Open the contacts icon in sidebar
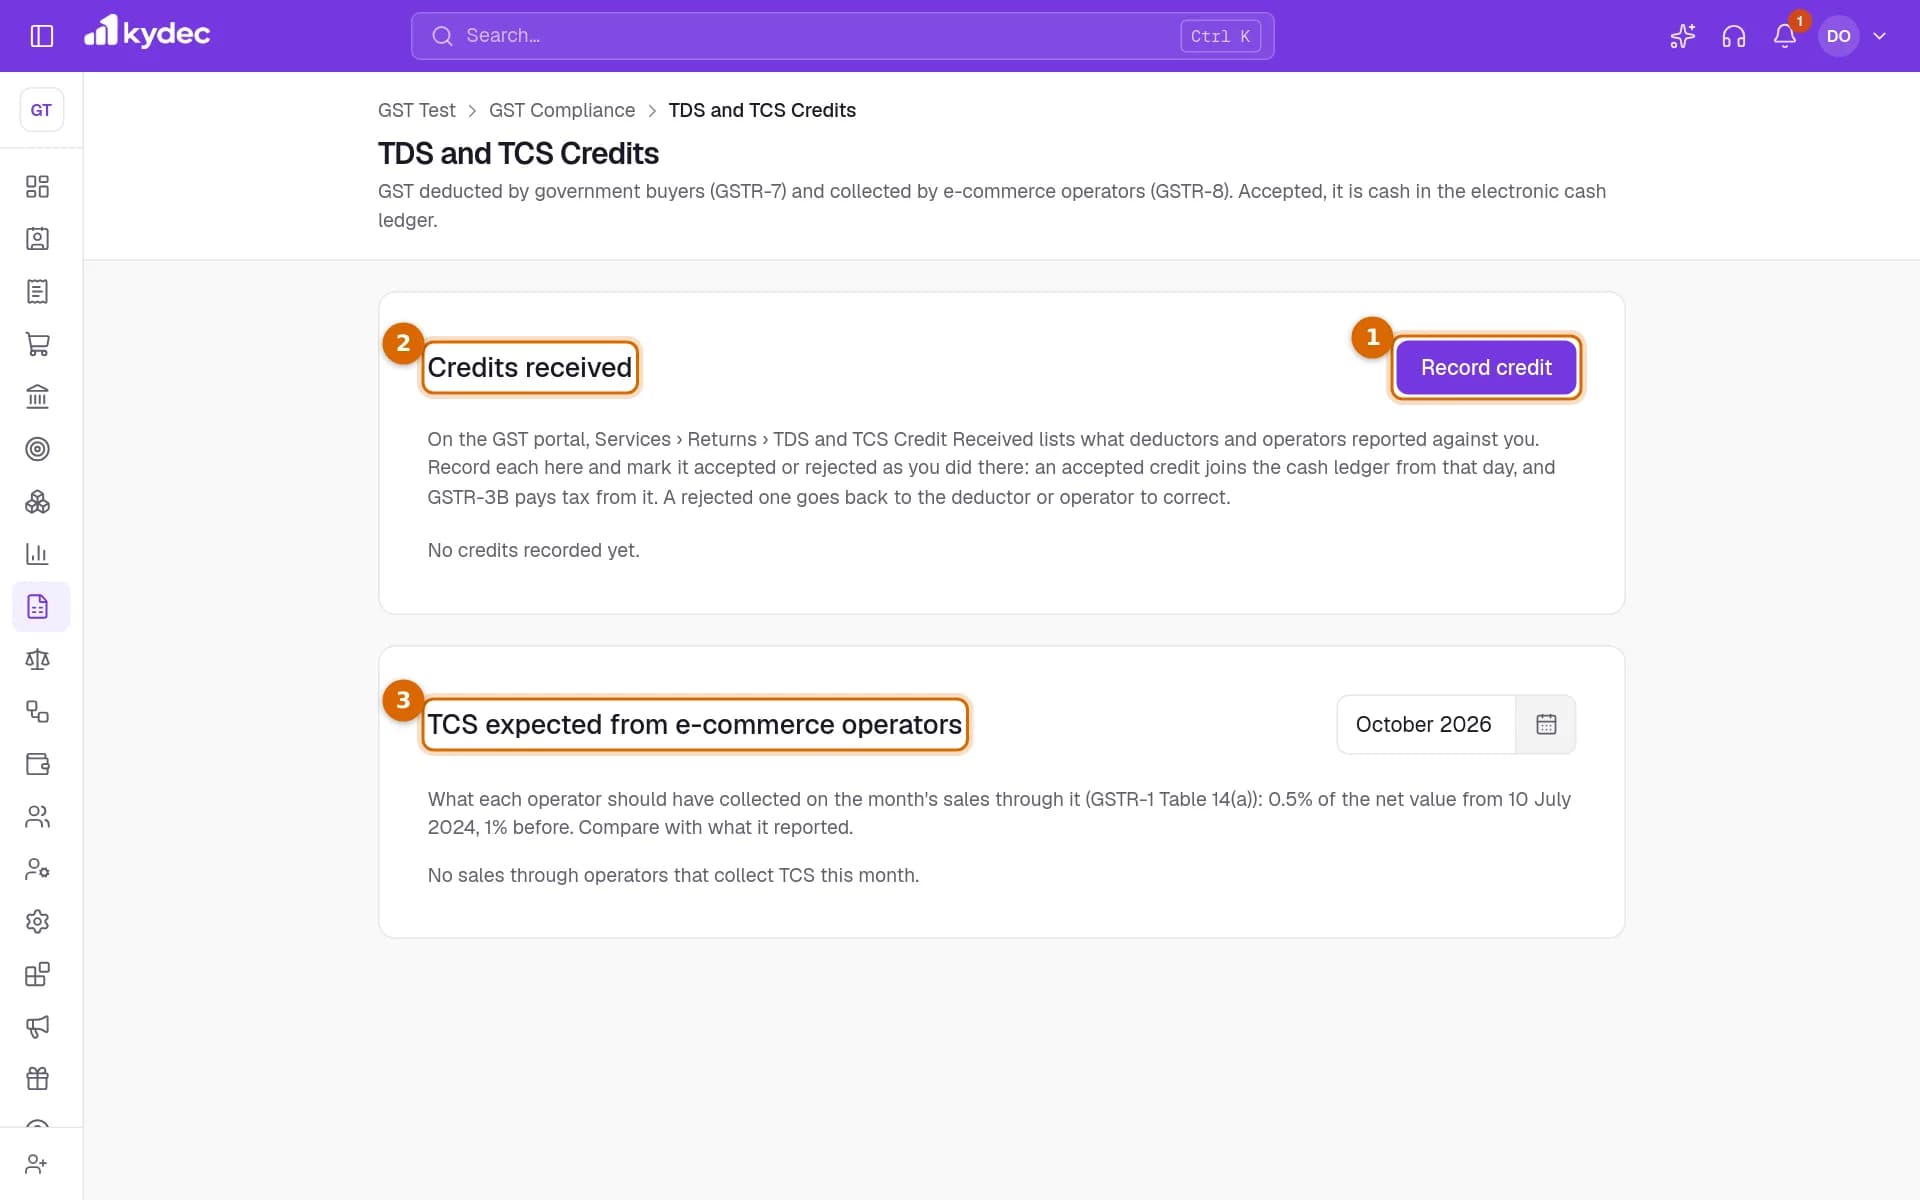This screenshot has height=1200, width=1920. (x=37, y=239)
